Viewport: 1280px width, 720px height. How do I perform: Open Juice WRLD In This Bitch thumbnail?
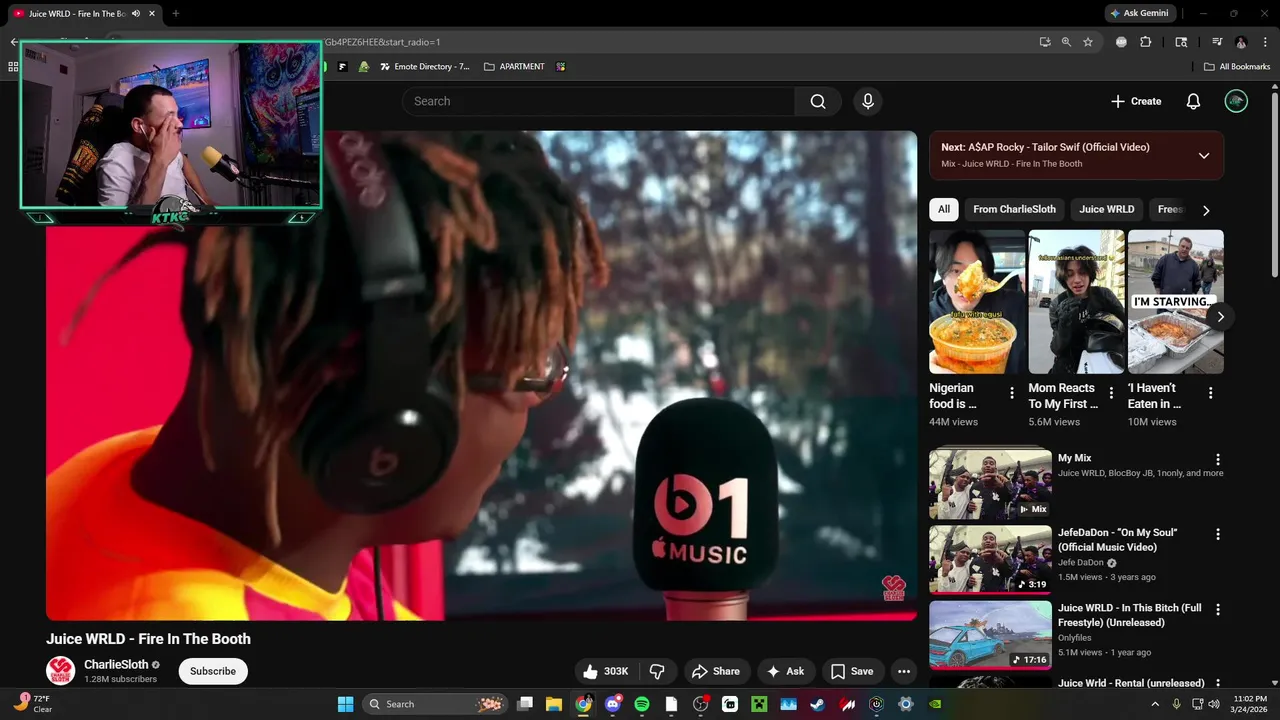pos(990,634)
